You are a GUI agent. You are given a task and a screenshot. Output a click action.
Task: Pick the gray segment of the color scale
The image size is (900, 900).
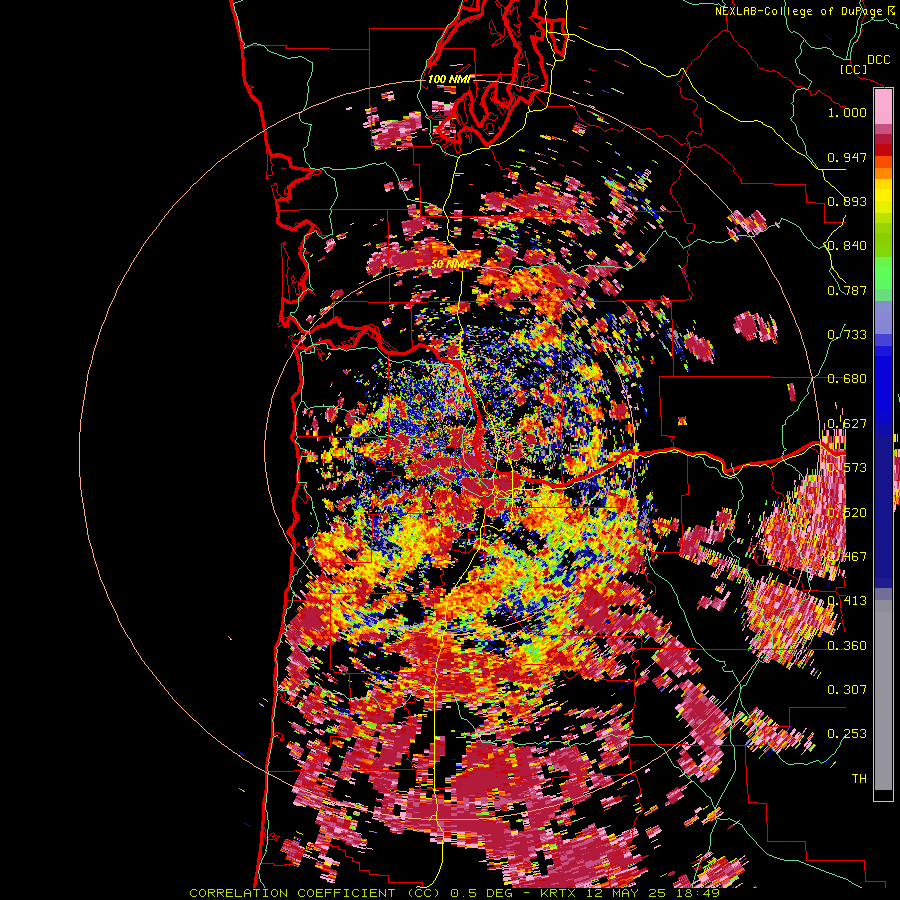[x=883, y=695]
